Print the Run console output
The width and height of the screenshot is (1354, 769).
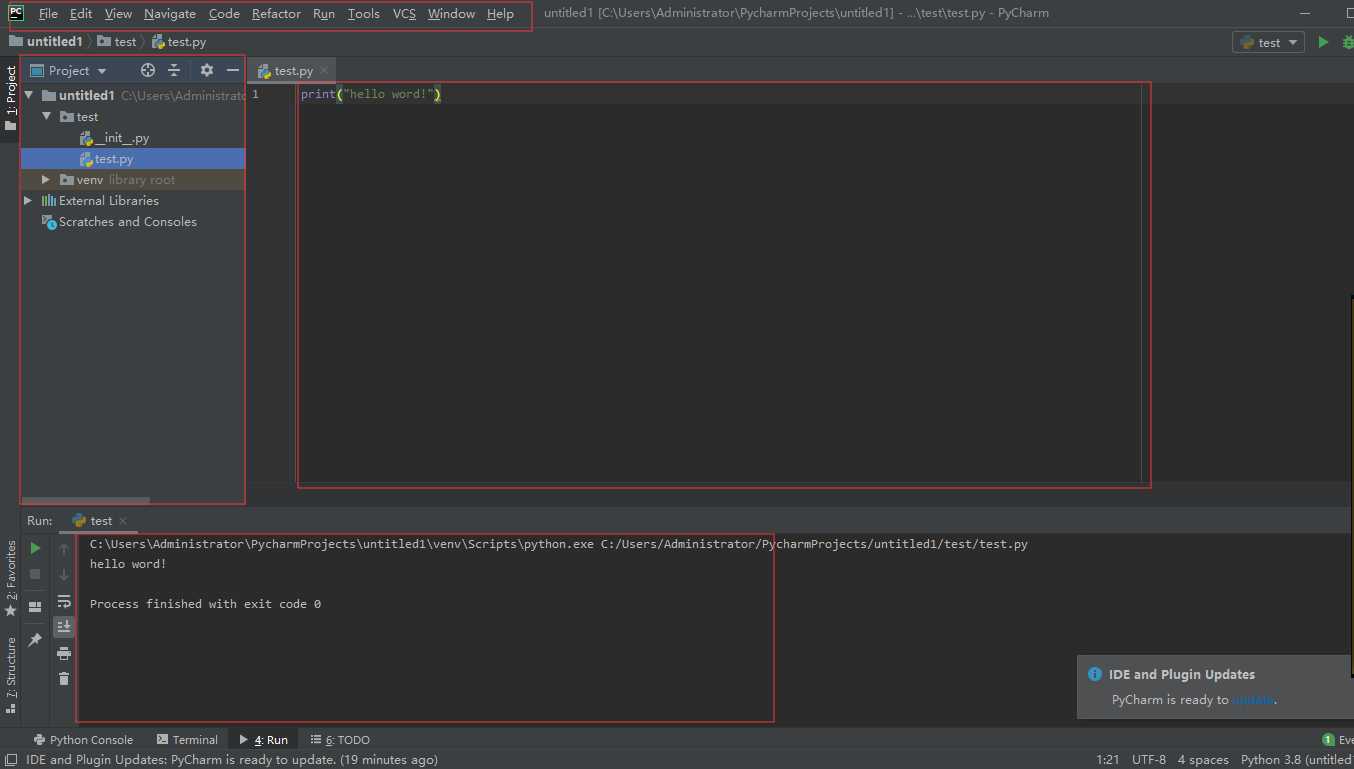tap(64, 653)
